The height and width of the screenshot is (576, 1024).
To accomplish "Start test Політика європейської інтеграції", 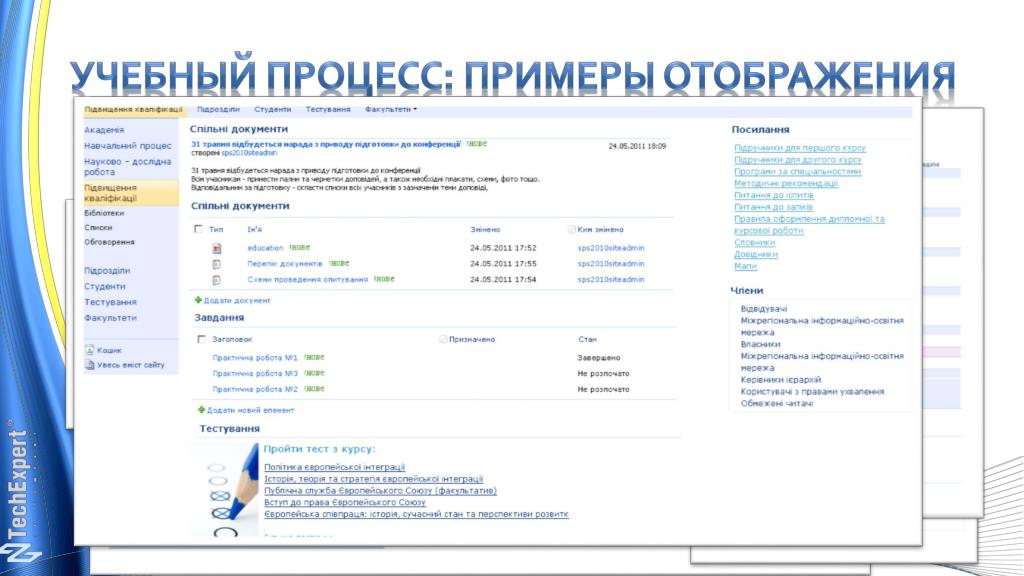I will click(334, 468).
